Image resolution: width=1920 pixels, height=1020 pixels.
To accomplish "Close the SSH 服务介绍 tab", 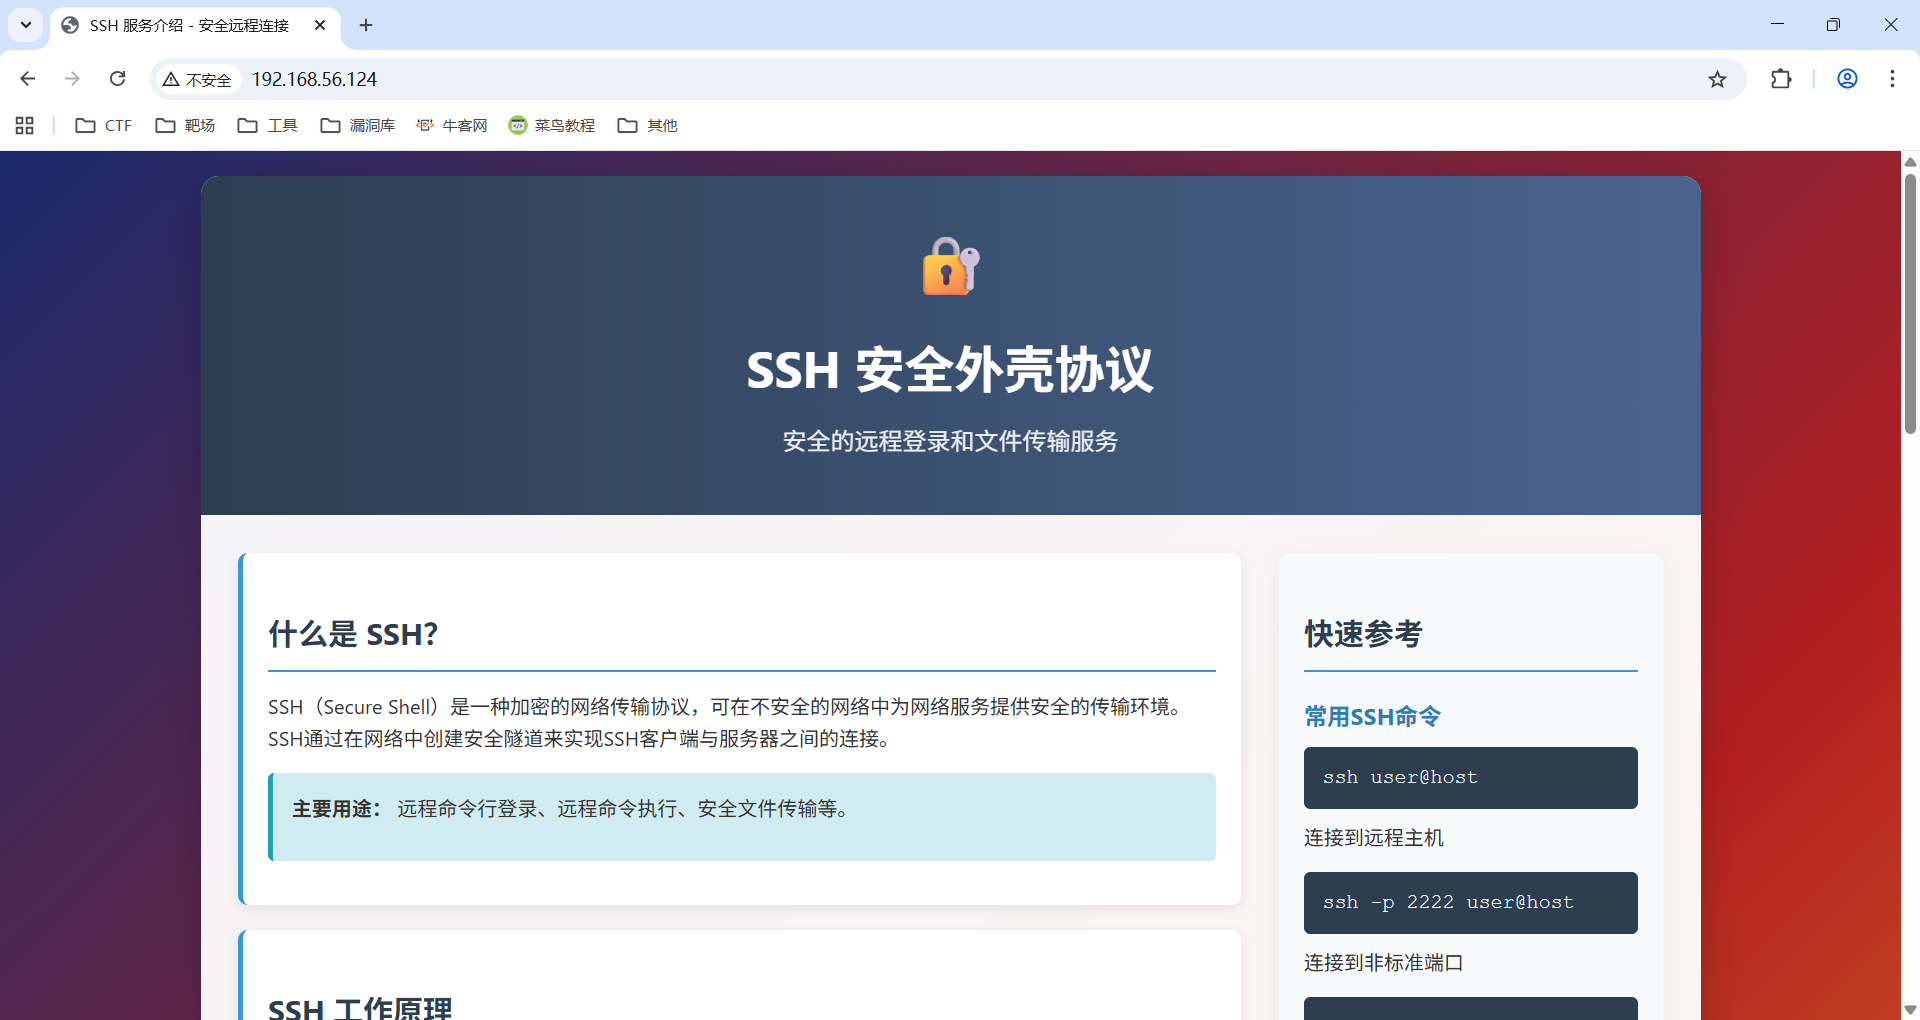I will [320, 25].
